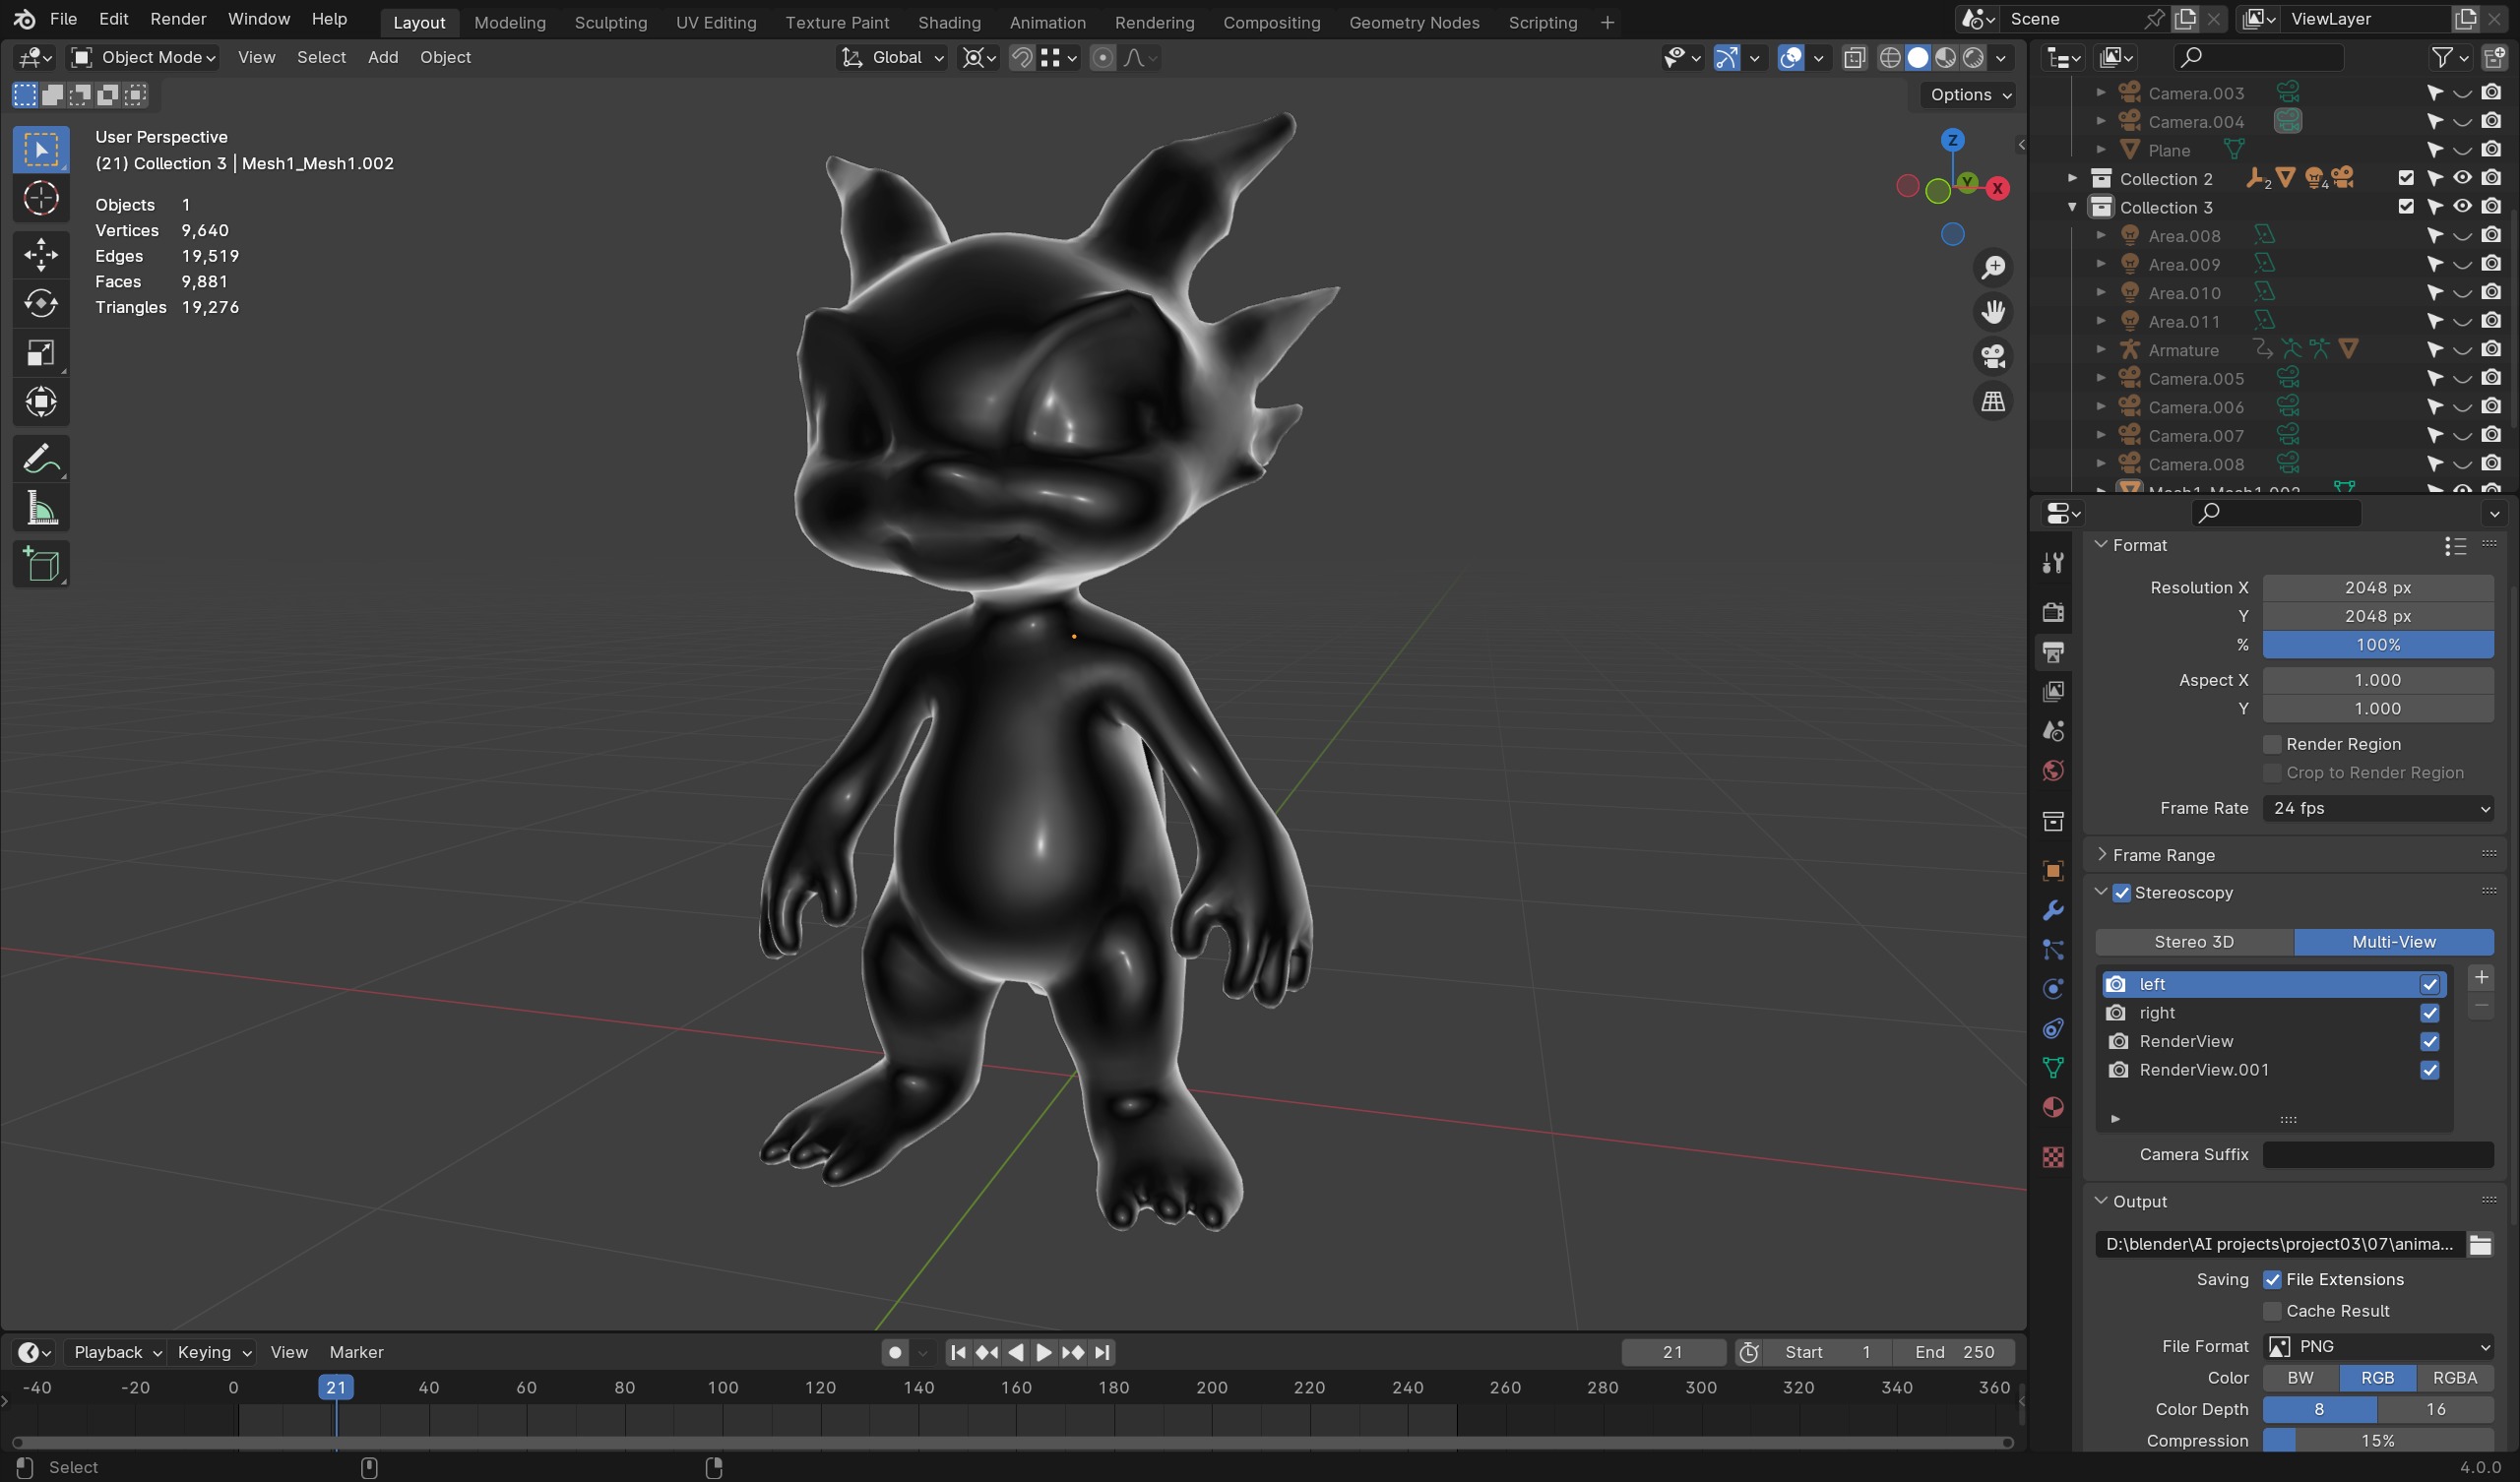2520x1482 pixels.
Task: Collapse the Output panel
Action: point(2102,1201)
